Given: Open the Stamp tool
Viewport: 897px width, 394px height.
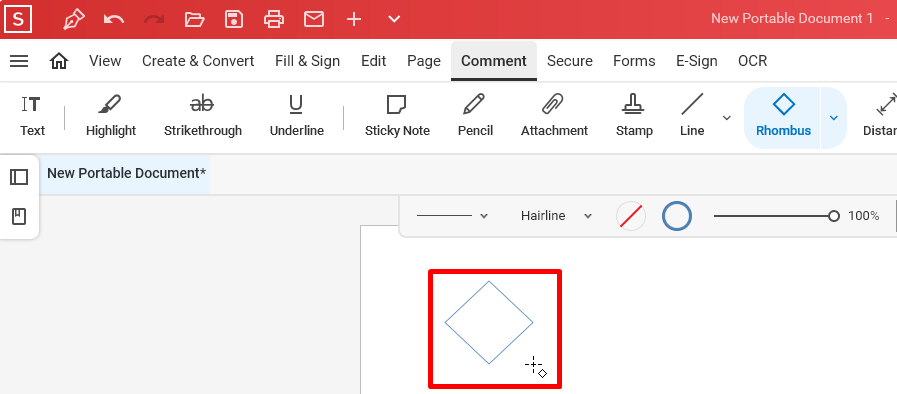Looking at the screenshot, I should [634, 117].
